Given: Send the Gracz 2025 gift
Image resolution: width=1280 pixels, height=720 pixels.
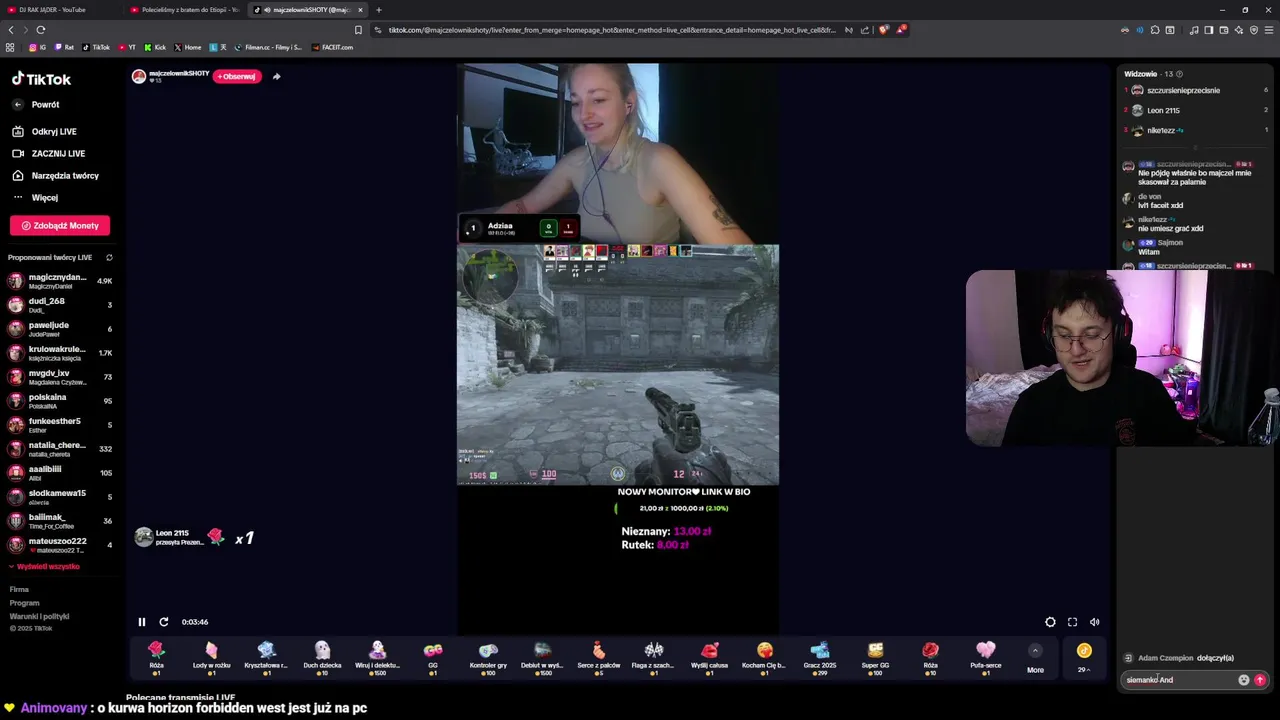Looking at the screenshot, I should click(x=820, y=659).
